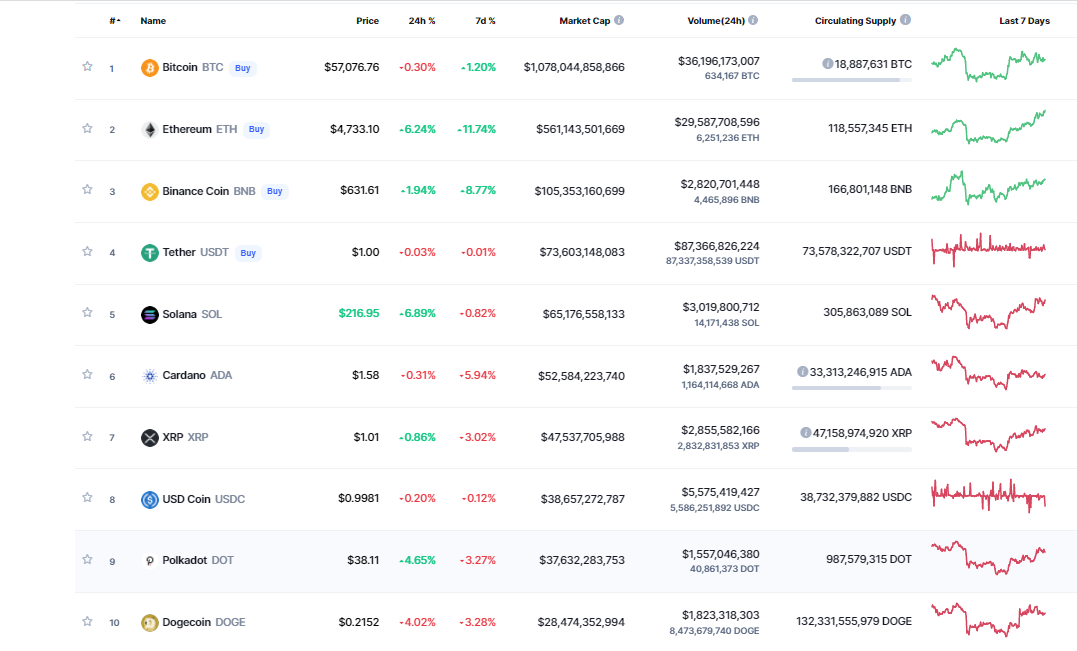
Task: Open the XRP coin page link
Action: click(x=185, y=437)
